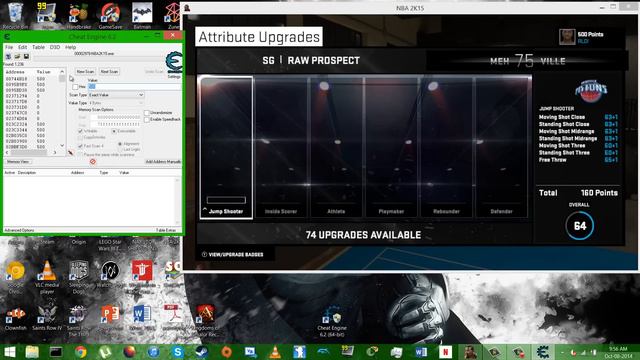Click the open-file folder icon in Cheat Engine
The width and height of the screenshot is (640, 360).
pos(17,56)
